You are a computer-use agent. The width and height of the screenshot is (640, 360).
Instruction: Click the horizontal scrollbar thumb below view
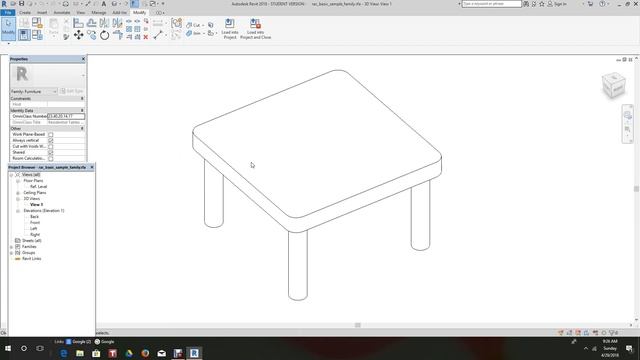coord(358,325)
